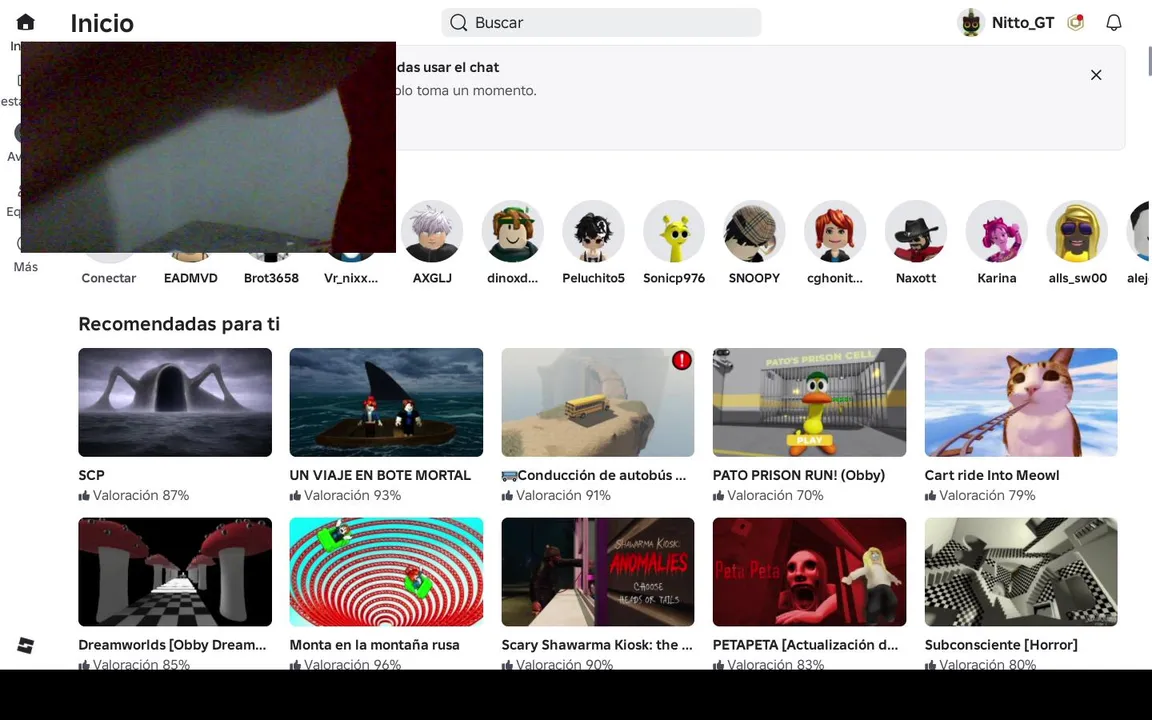Open Dreamworlds Obby thumbnail

click(175, 572)
